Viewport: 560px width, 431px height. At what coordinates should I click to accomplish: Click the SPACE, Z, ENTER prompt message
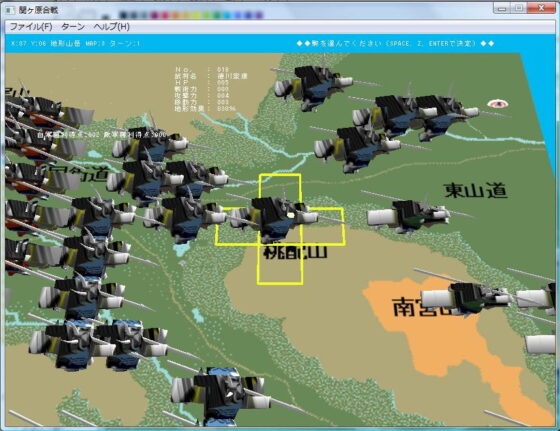(395, 44)
